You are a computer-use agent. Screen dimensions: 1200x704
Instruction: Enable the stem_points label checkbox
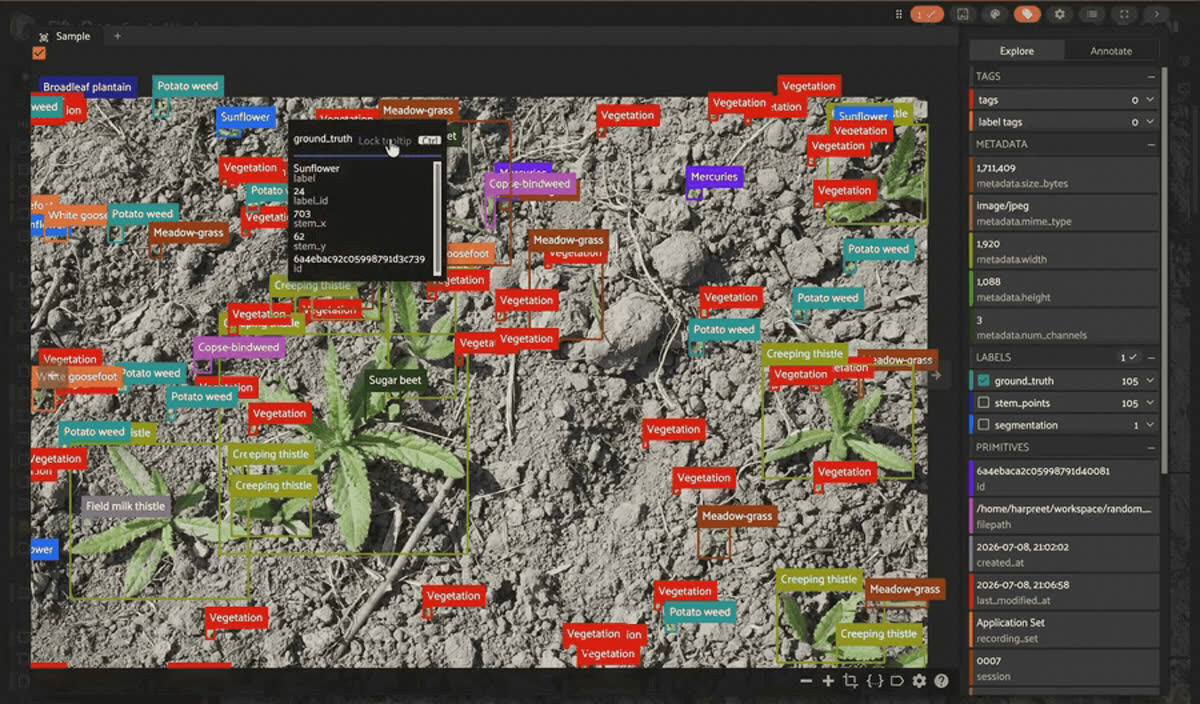click(984, 403)
